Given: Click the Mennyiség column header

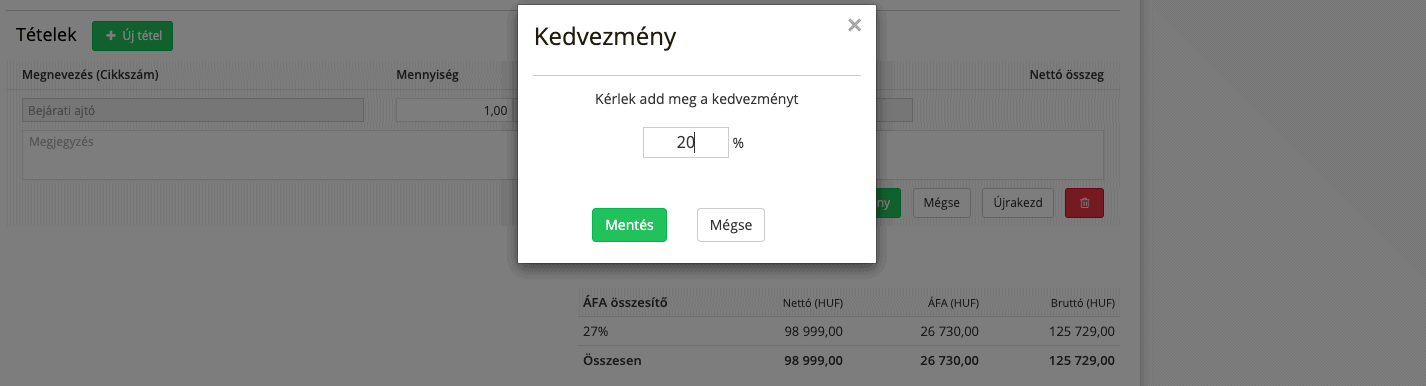Looking at the screenshot, I should pos(427,75).
